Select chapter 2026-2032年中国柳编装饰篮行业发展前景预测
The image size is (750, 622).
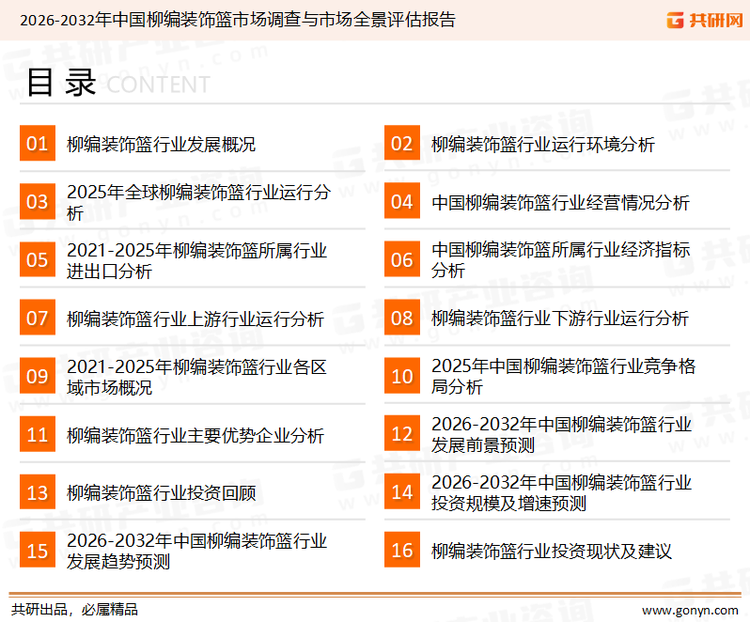(562, 434)
